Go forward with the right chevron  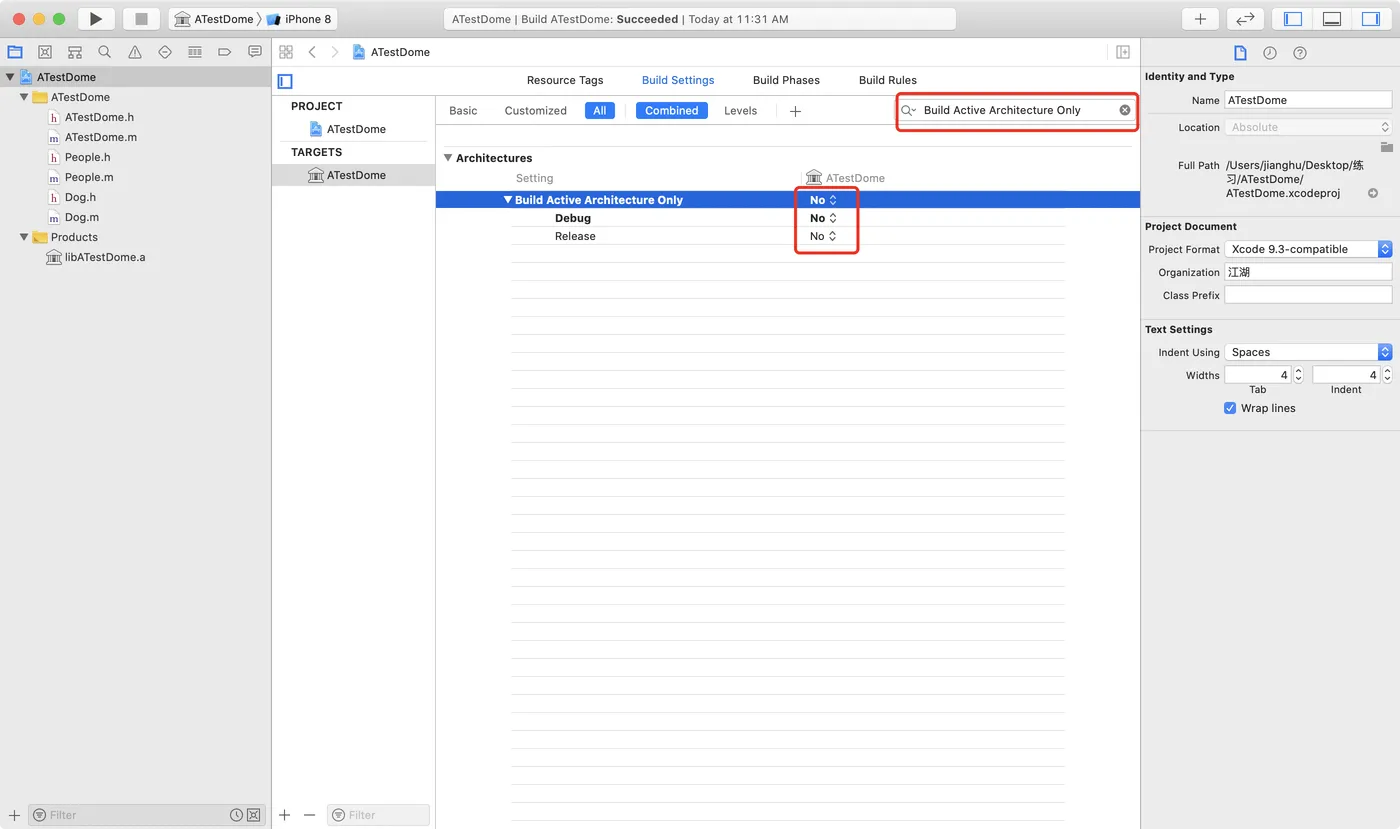click(335, 52)
